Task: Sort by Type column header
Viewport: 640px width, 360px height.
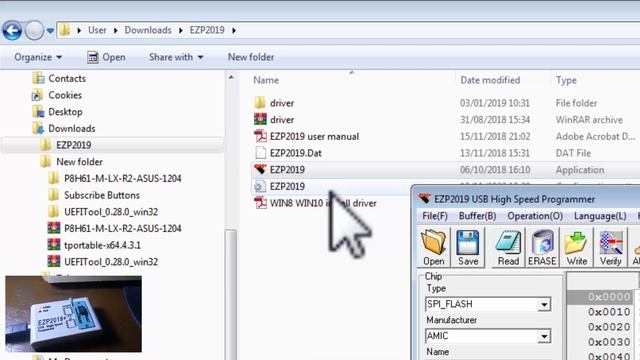Action: (566, 80)
